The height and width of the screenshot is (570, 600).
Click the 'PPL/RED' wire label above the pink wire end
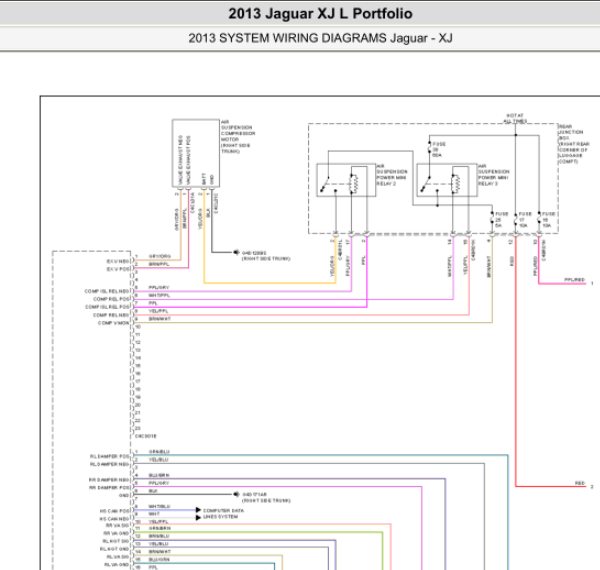575,280
